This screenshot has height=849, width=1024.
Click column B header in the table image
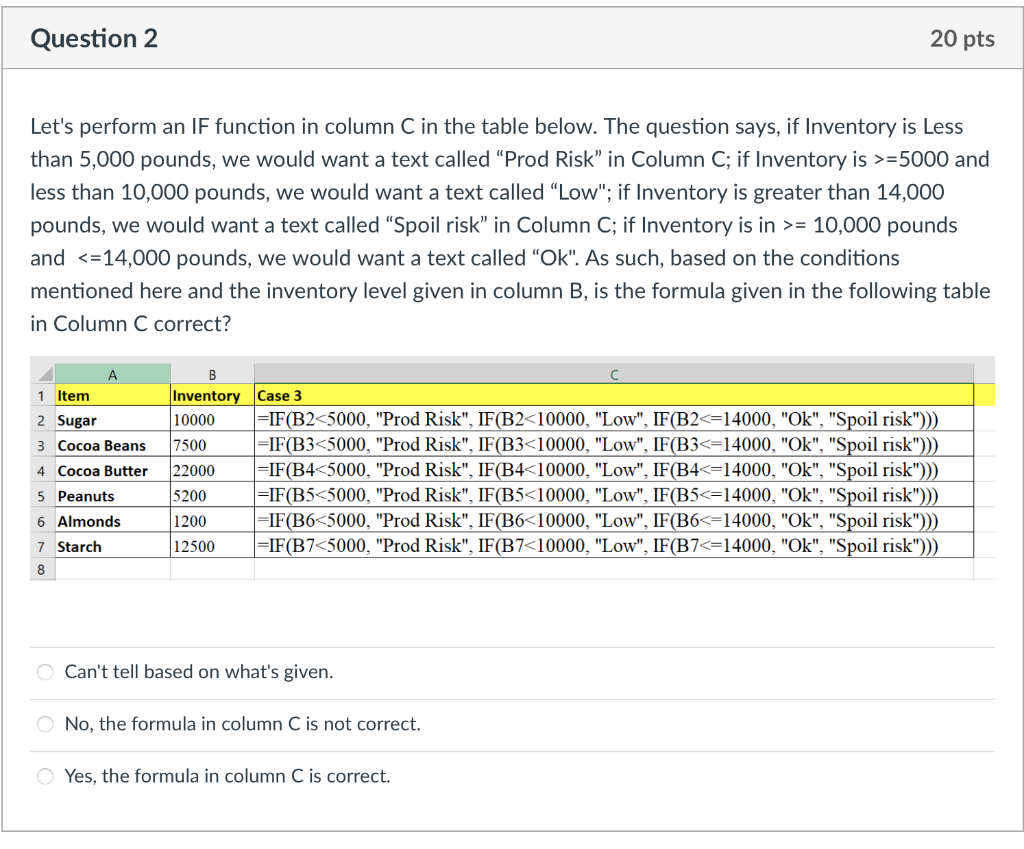212,374
